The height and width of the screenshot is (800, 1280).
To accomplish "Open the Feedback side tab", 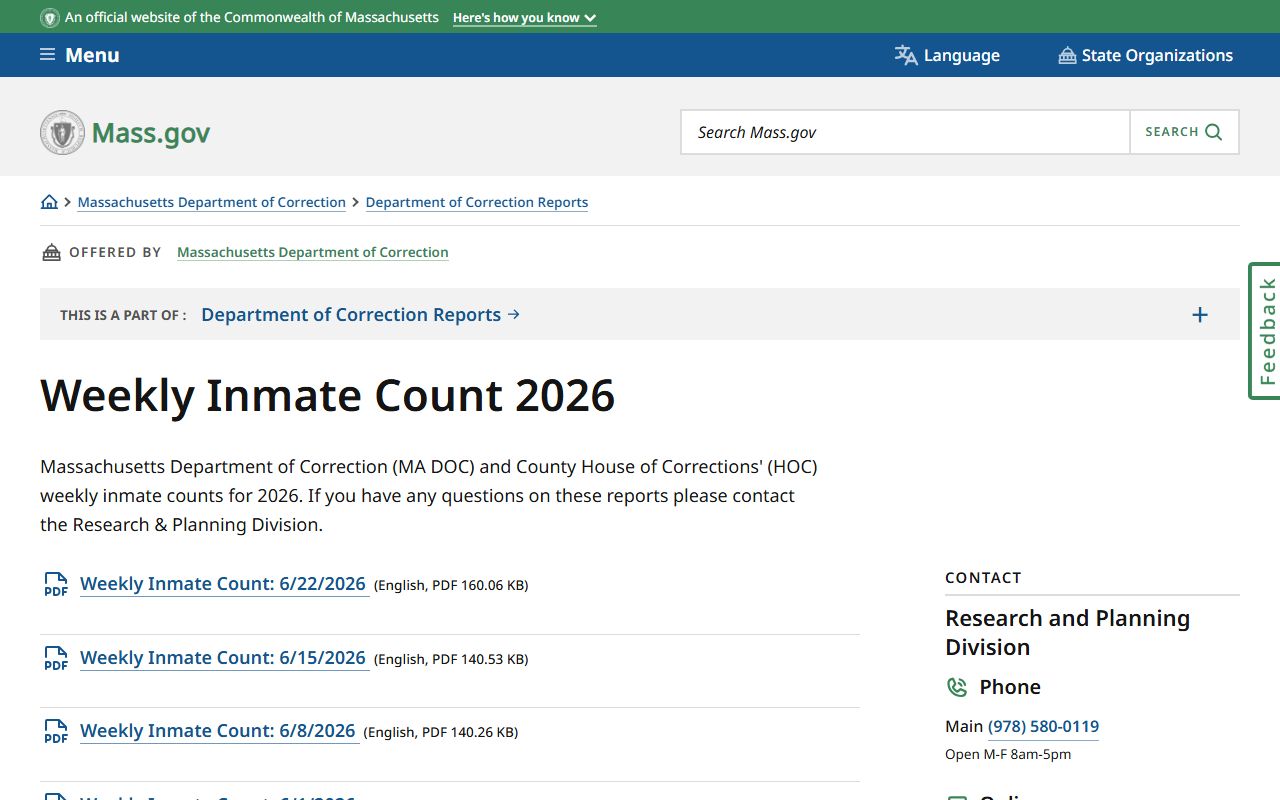I will (1265, 331).
